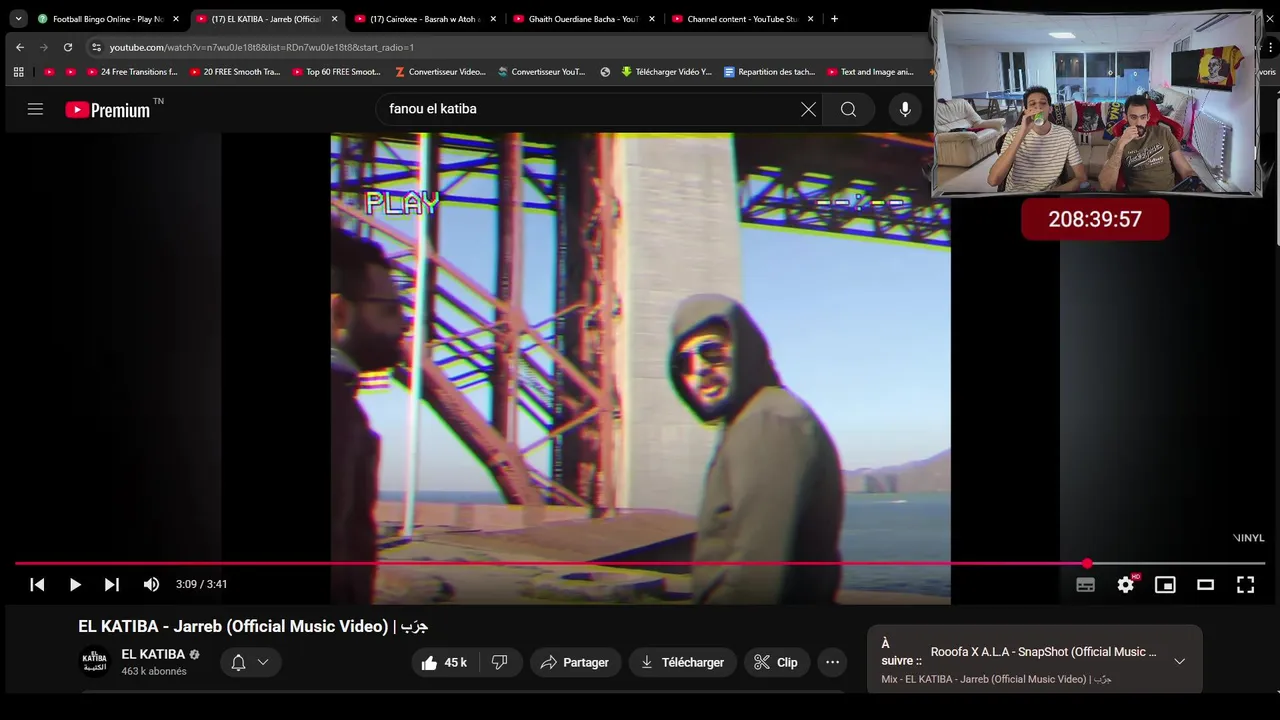
Task: Toggle subtitles in the player
Action: 1085,585
